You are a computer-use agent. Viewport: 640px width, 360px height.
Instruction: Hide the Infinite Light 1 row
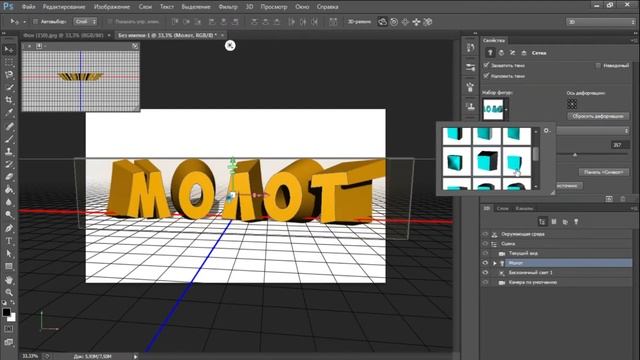(x=485, y=272)
